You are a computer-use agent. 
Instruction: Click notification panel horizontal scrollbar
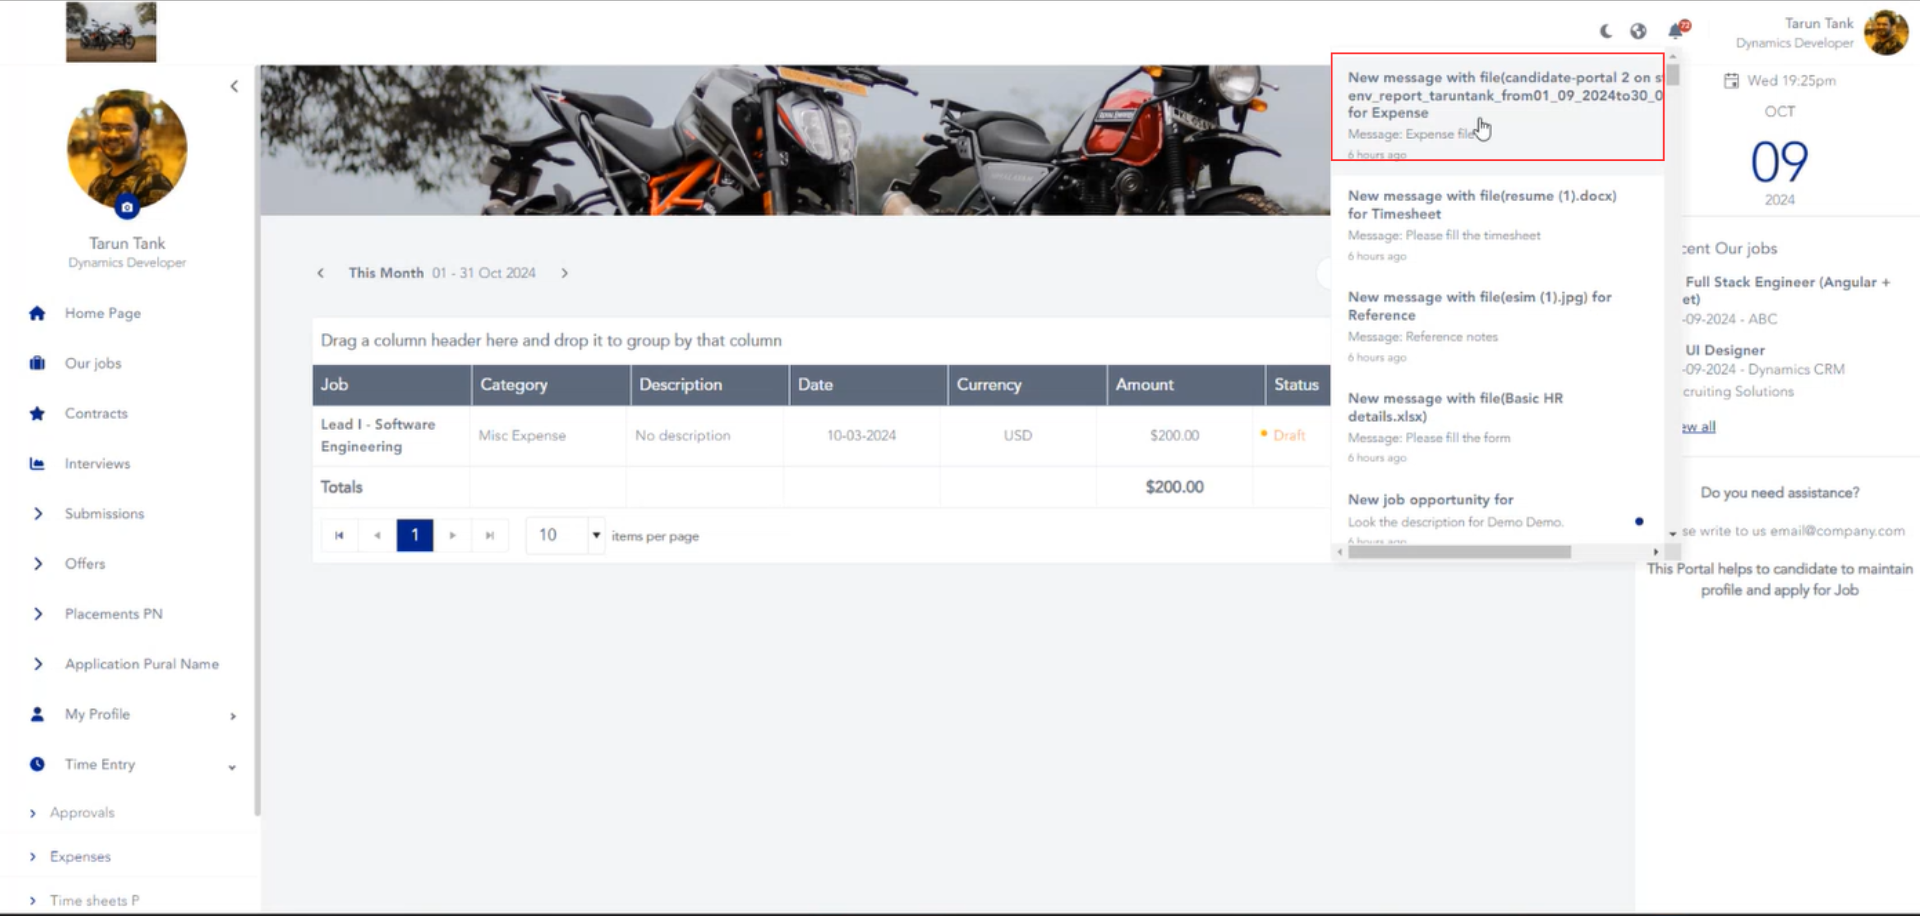point(1459,553)
